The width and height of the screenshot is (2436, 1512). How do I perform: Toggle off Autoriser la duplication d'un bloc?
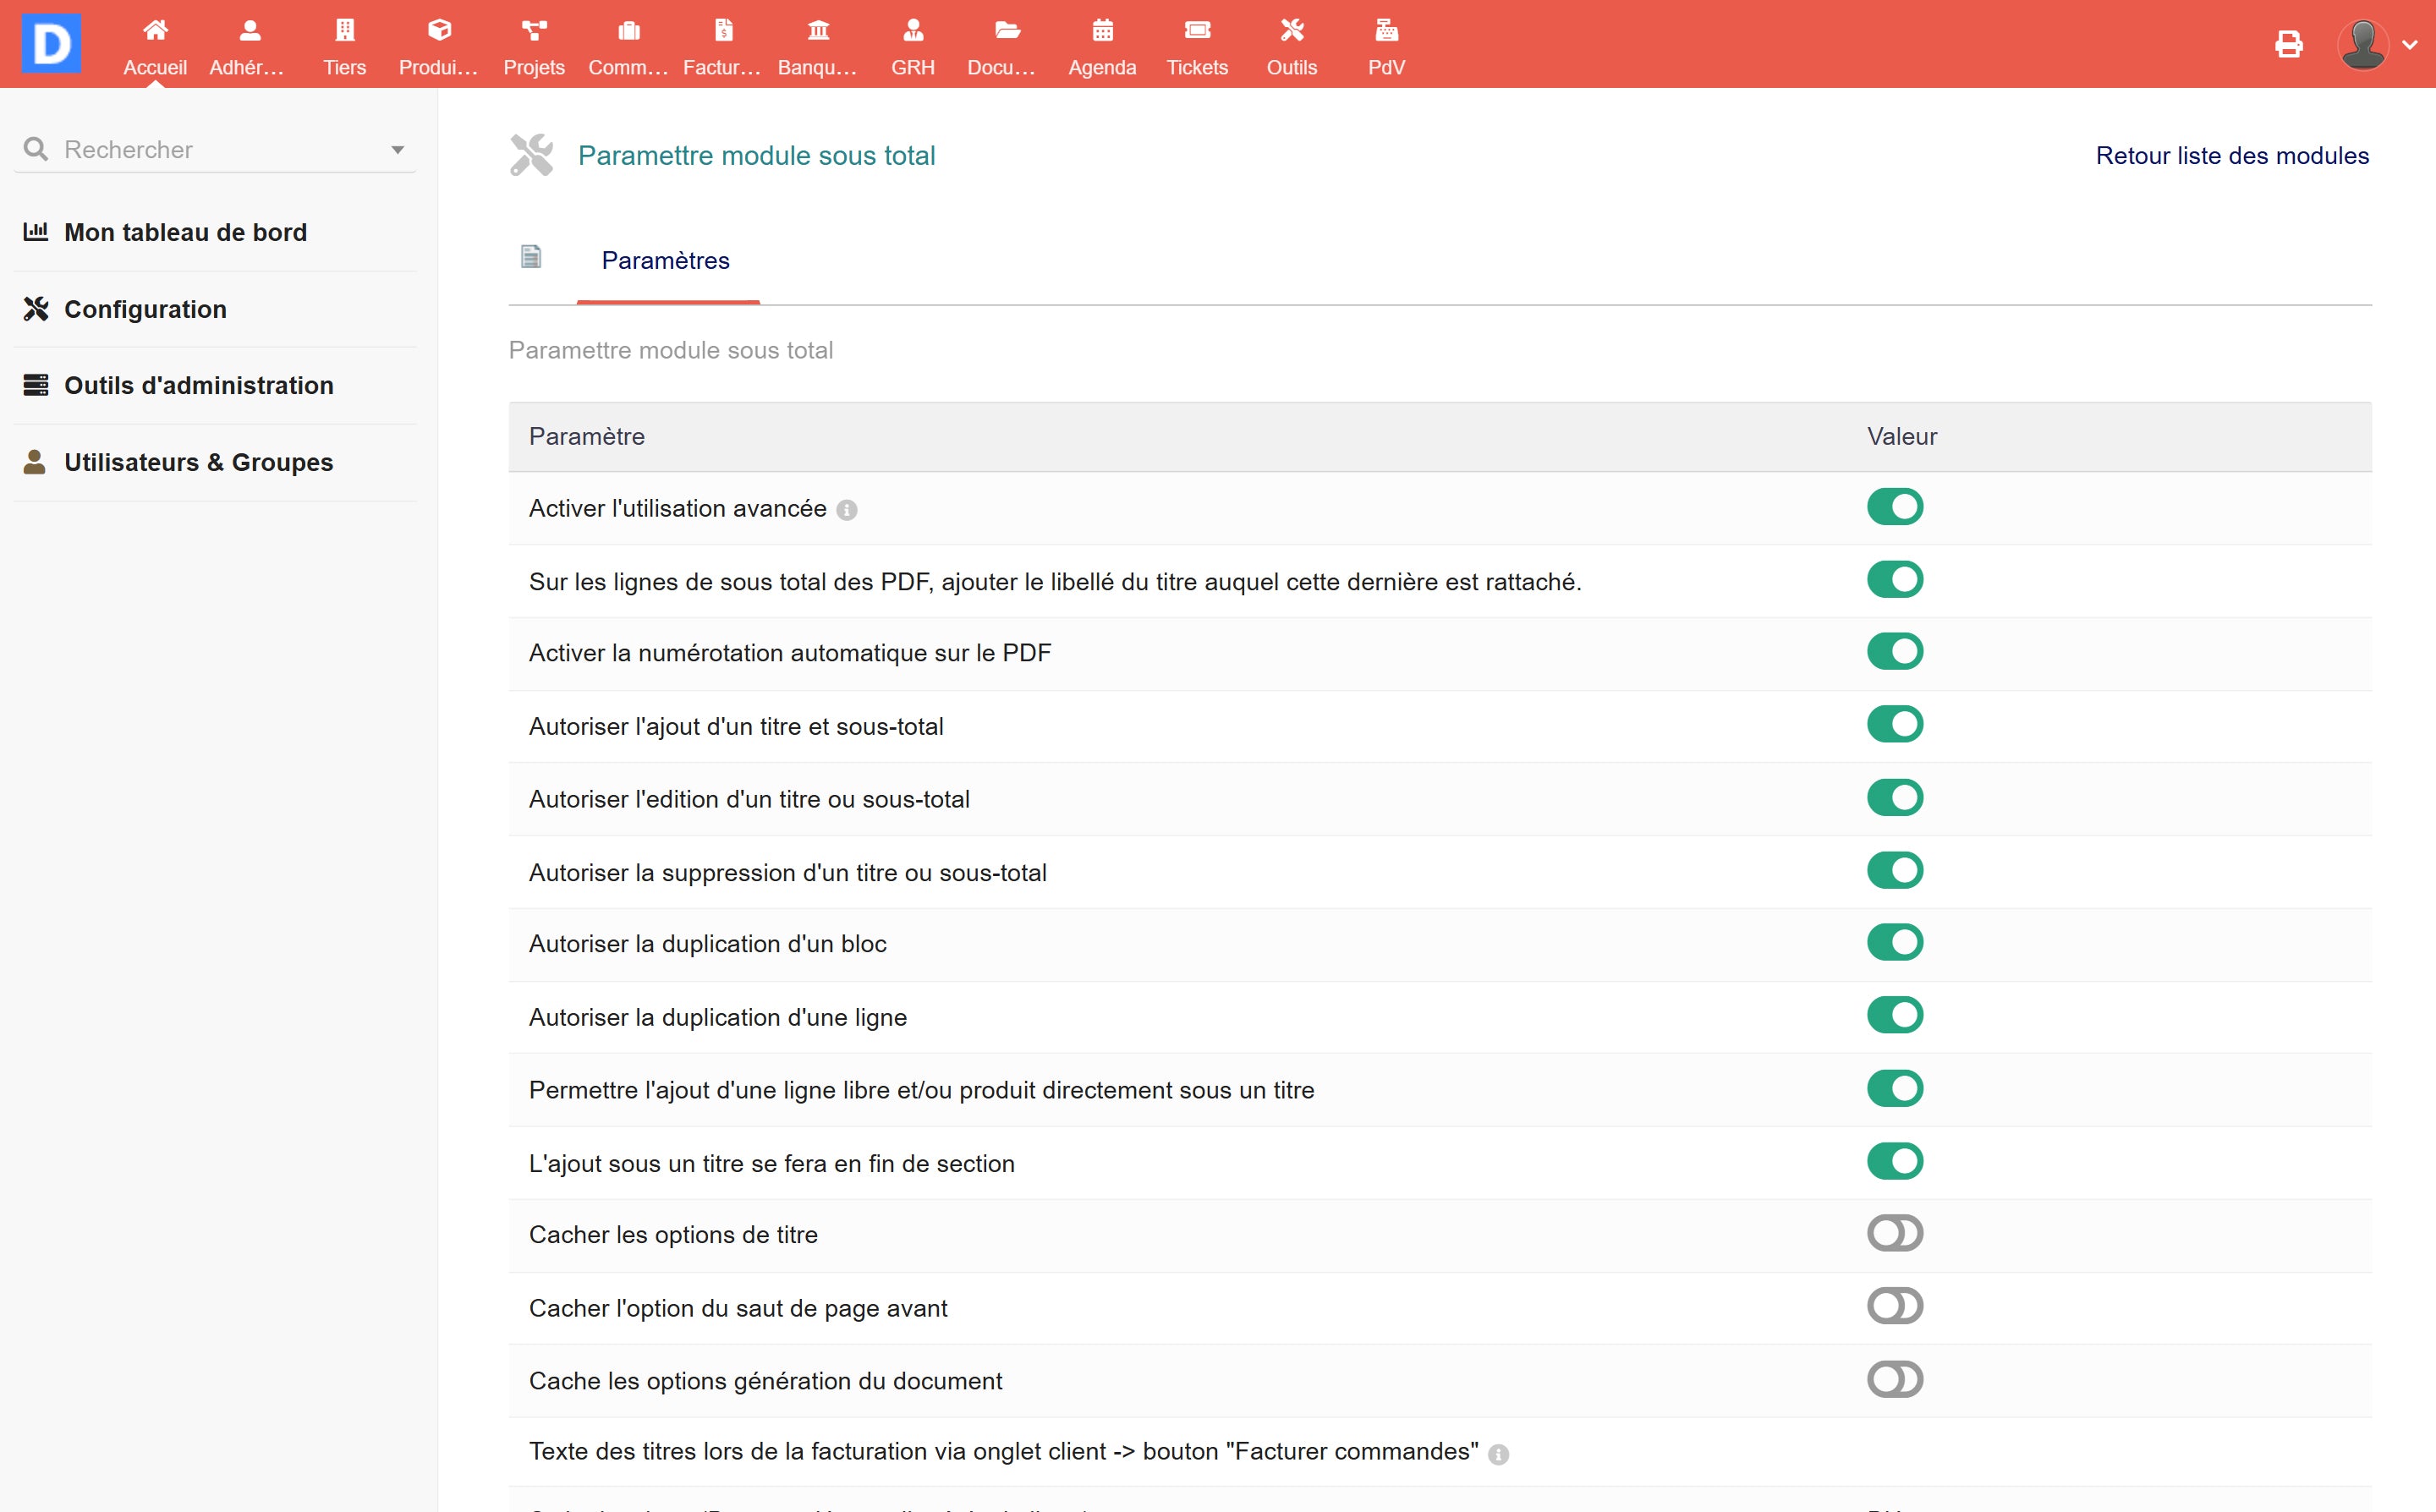click(1894, 943)
